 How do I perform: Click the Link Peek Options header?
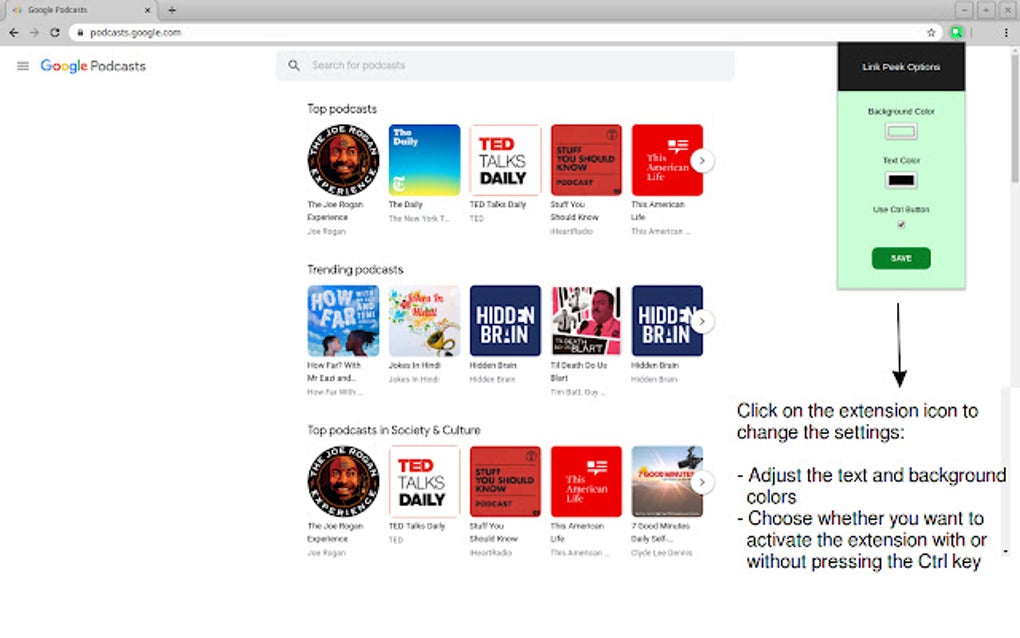point(901,67)
